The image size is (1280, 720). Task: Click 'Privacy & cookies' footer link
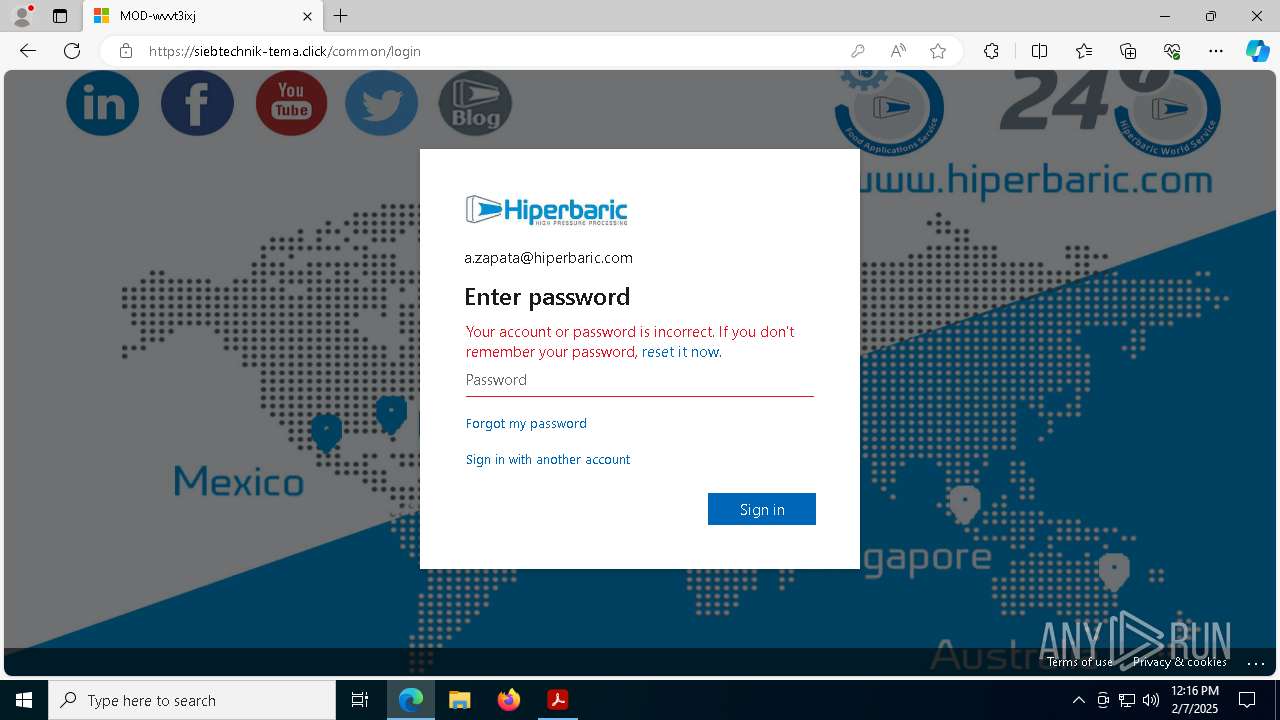[x=1180, y=662]
